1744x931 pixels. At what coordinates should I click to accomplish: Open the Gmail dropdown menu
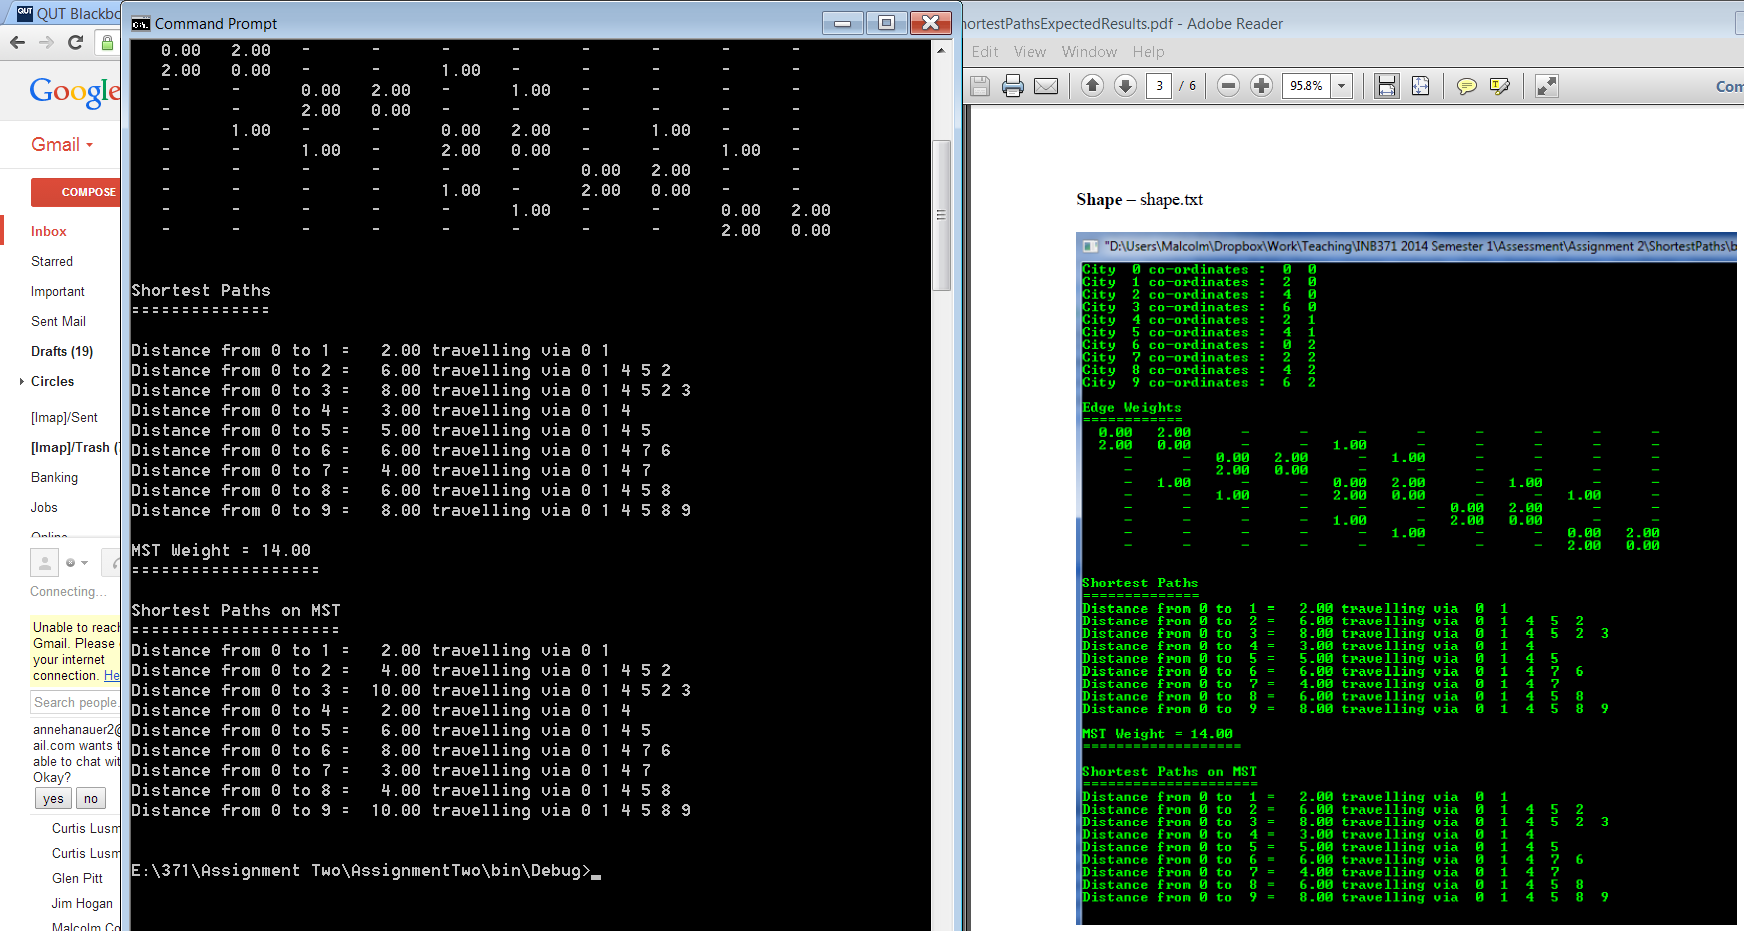click(x=62, y=145)
